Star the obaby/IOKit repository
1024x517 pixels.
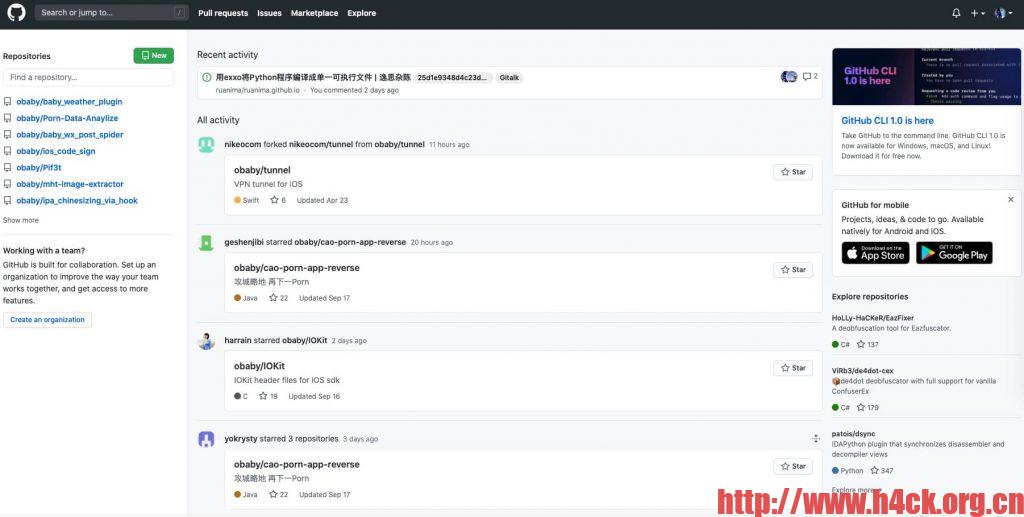pos(793,368)
